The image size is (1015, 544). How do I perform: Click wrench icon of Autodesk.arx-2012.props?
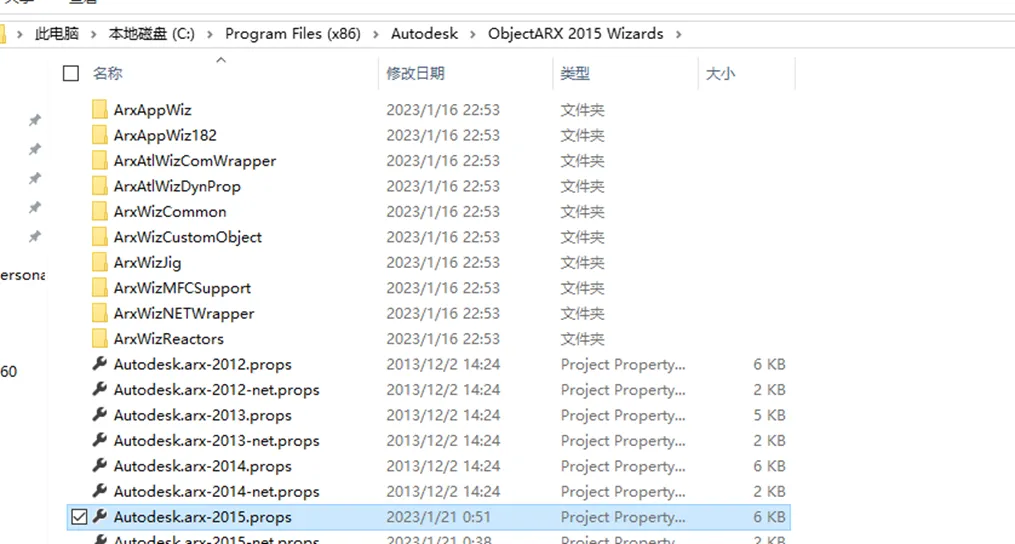(x=100, y=364)
